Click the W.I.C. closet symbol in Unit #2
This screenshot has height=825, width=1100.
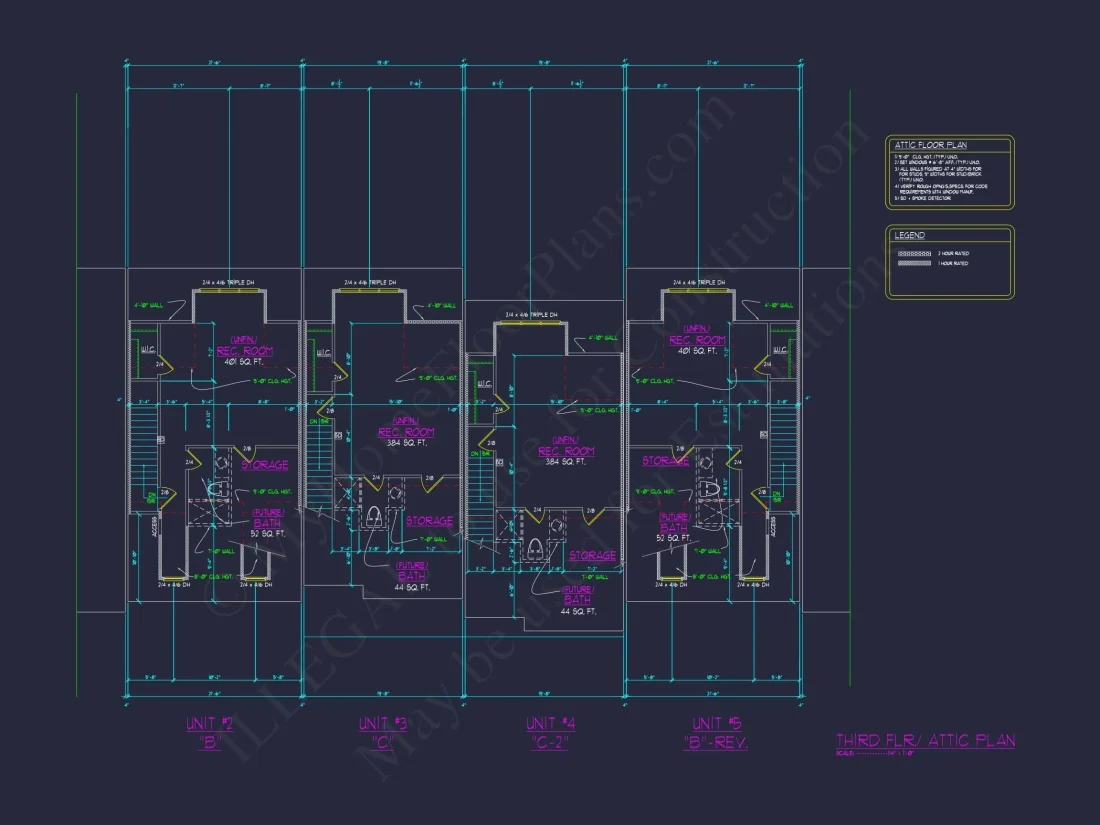click(x=148, y=348)
